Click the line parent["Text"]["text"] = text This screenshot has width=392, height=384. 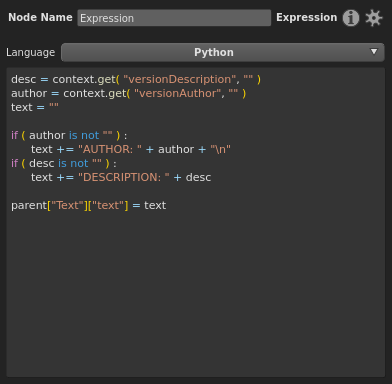pos(89,205)
